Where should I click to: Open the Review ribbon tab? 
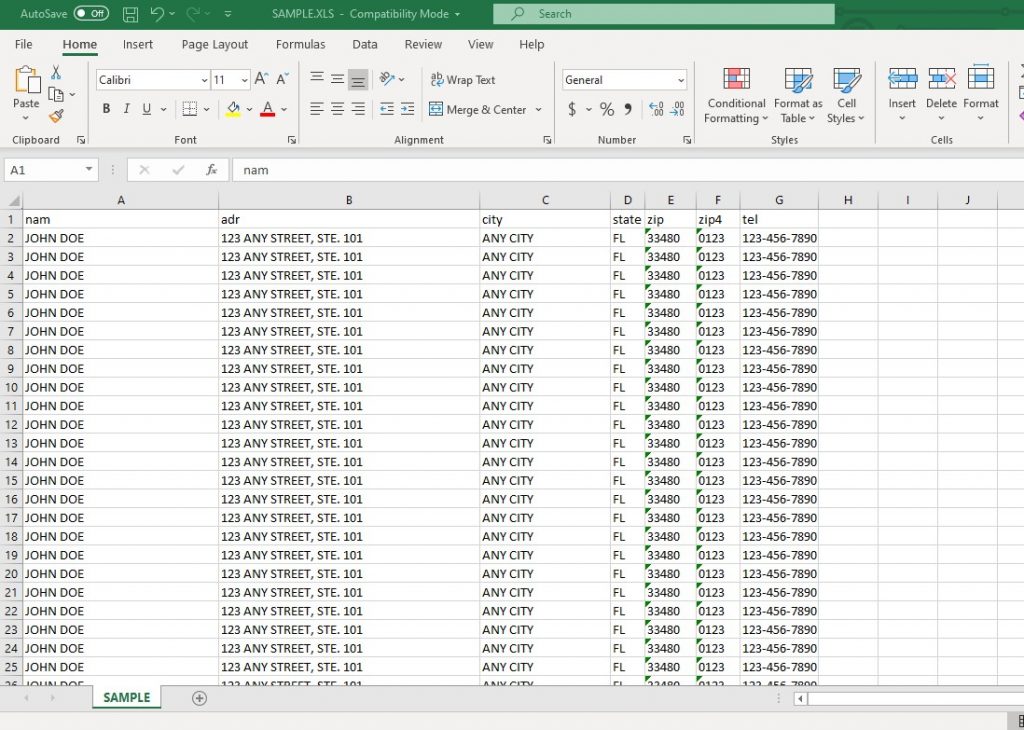(x=422, y=44)
